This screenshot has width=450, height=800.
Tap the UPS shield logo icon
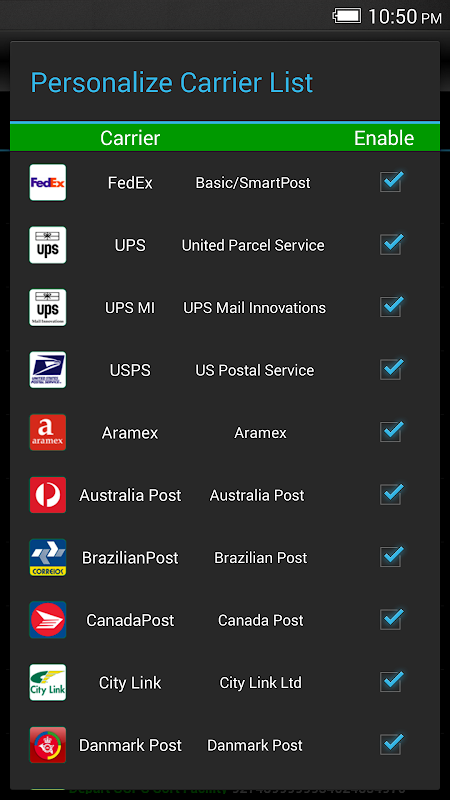(47, 245)
